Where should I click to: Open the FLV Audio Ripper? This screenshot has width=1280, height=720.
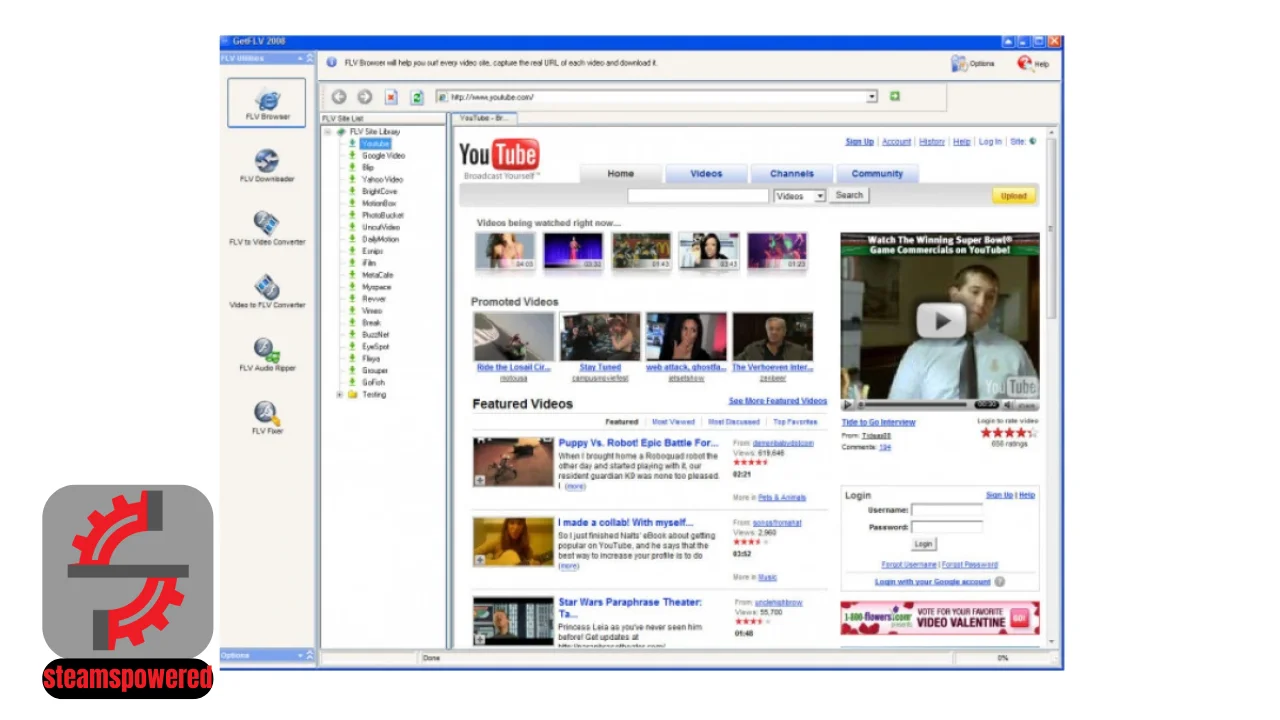pyautogui.click(x=267, y=354)
